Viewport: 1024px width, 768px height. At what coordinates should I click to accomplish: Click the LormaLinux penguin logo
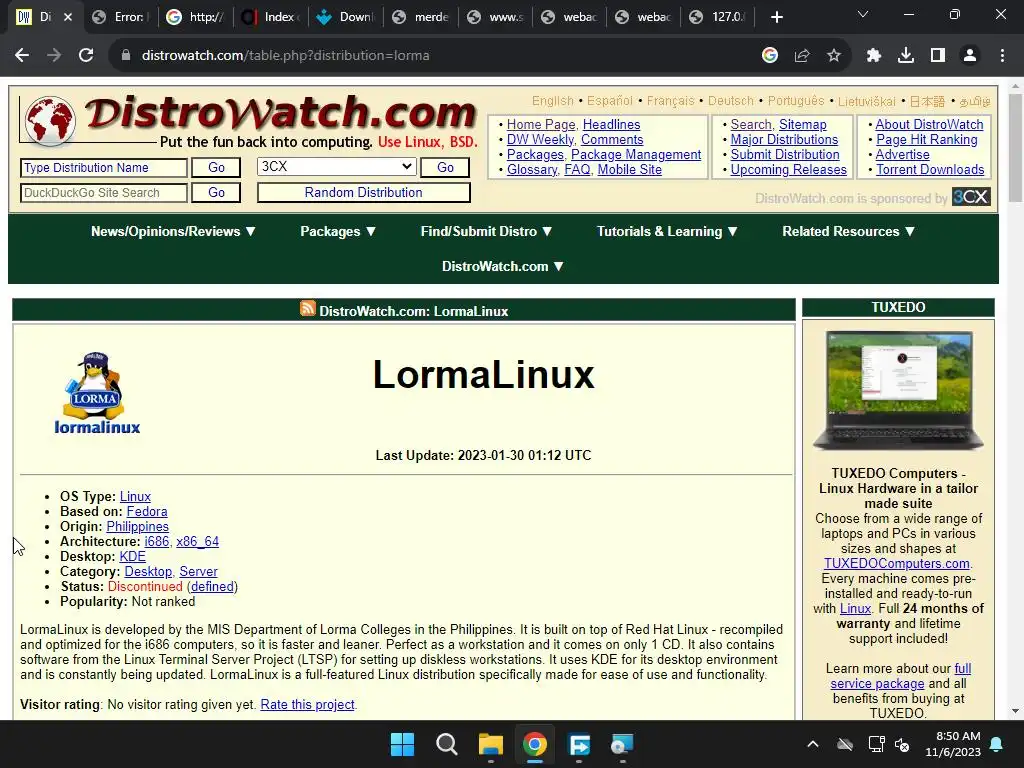click(x=97, y=393)
